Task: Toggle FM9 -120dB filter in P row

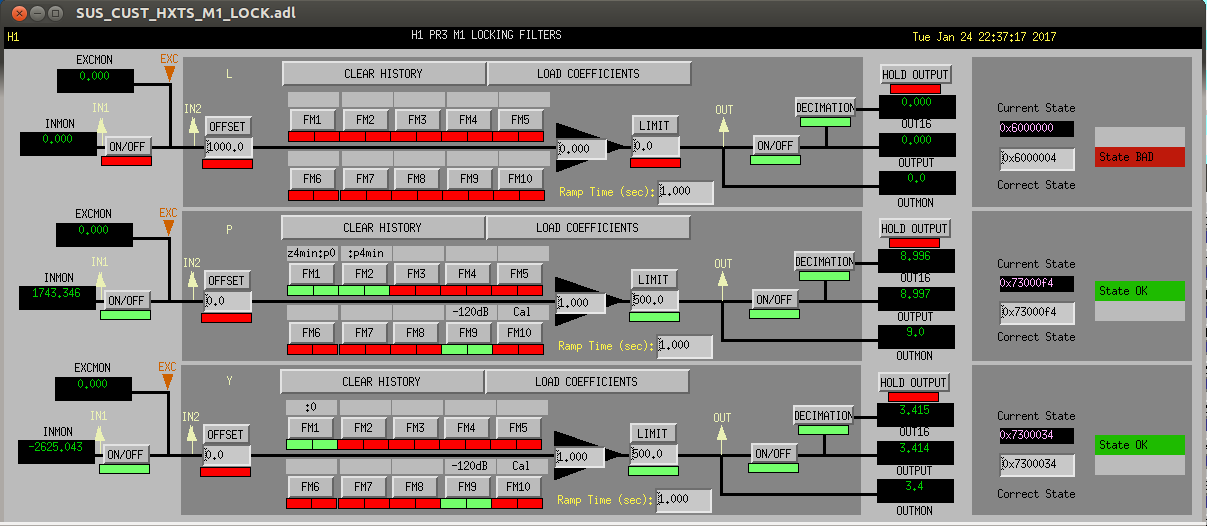Action: coord(467,333)
